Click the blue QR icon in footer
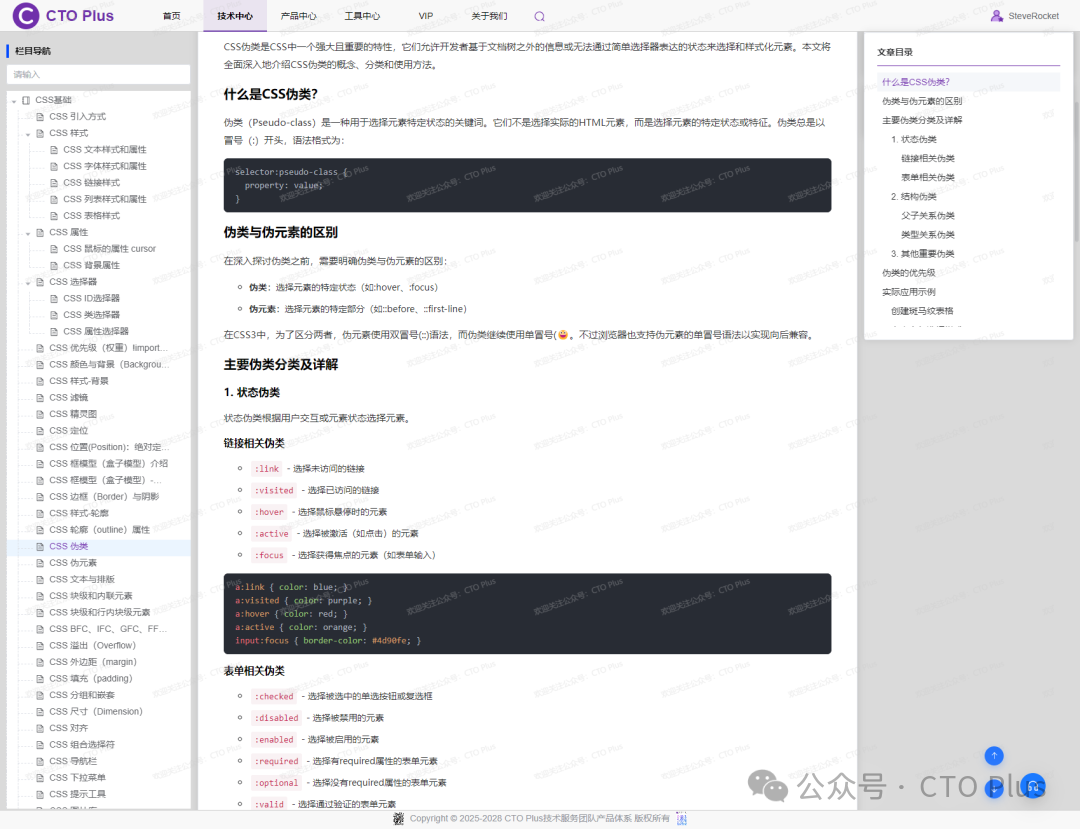The width and height of the screenshot is (1080, 829). (681, 819)
